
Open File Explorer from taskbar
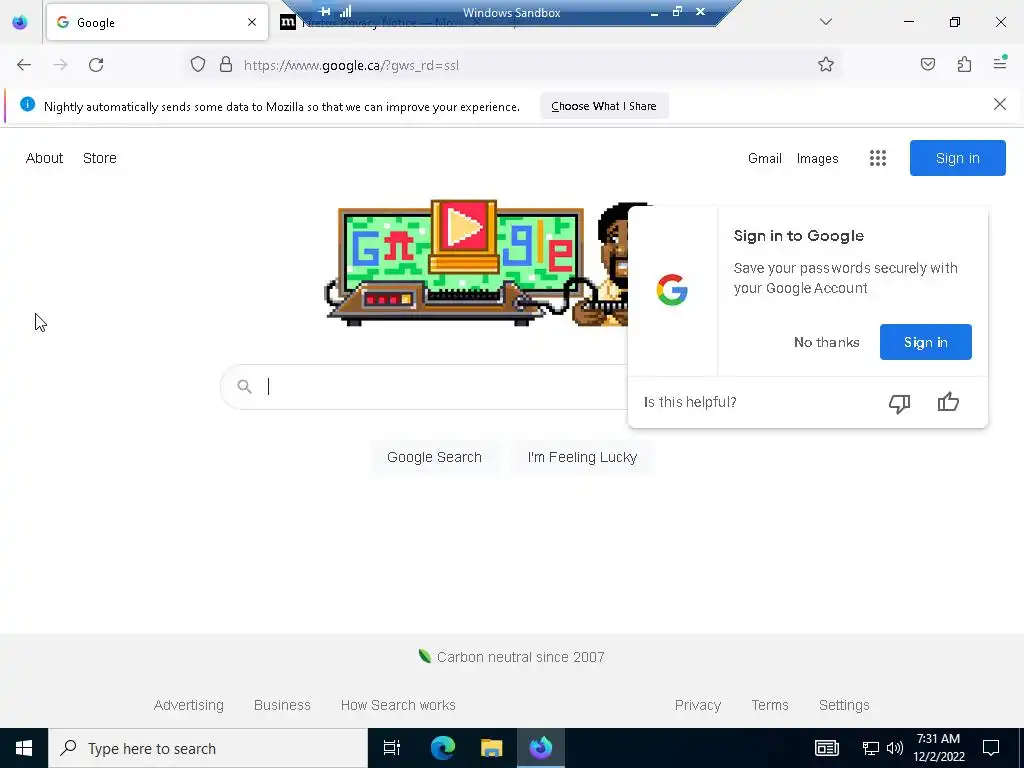(x=492, y=748)
